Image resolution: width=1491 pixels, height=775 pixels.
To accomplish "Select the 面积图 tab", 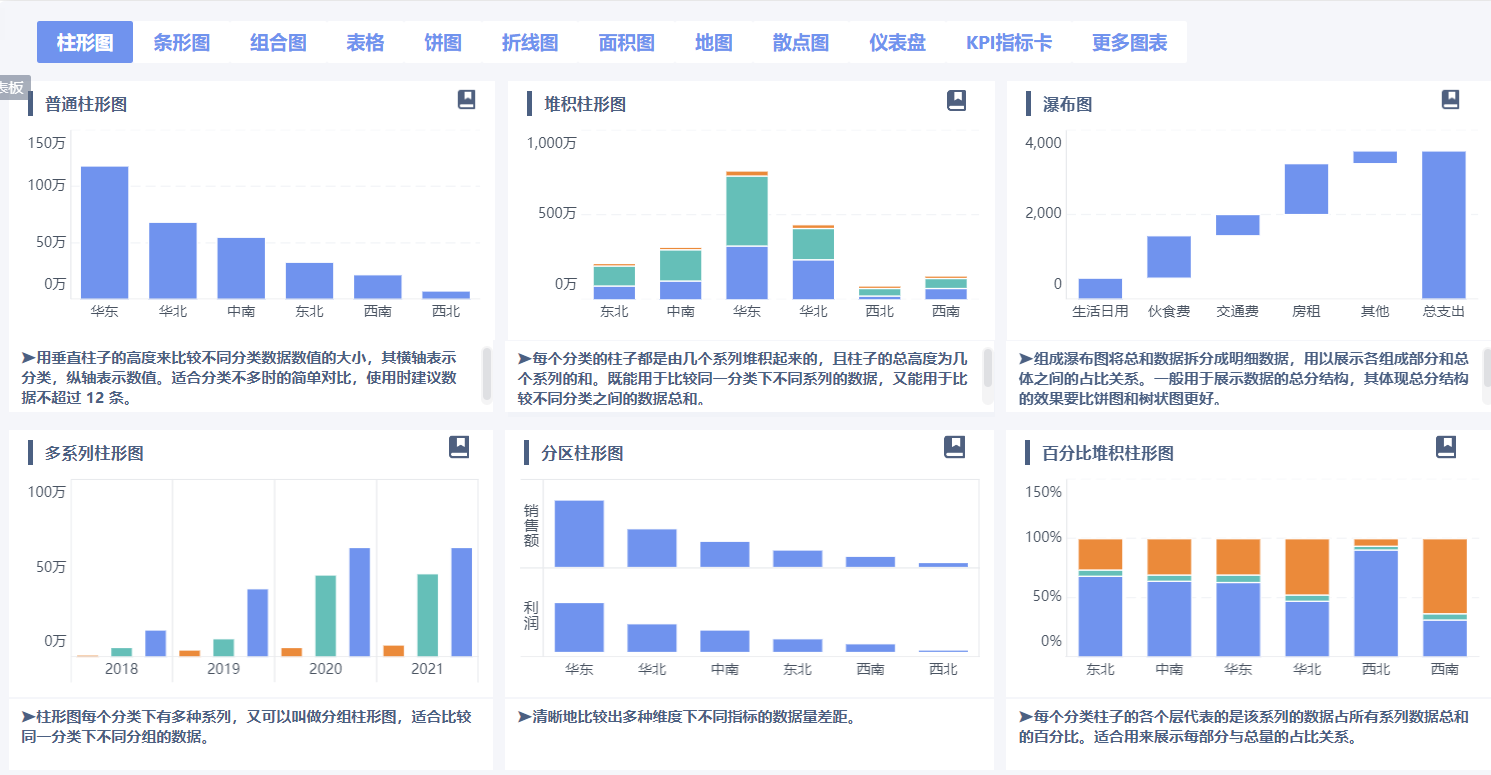I will (x=626, y=43).
